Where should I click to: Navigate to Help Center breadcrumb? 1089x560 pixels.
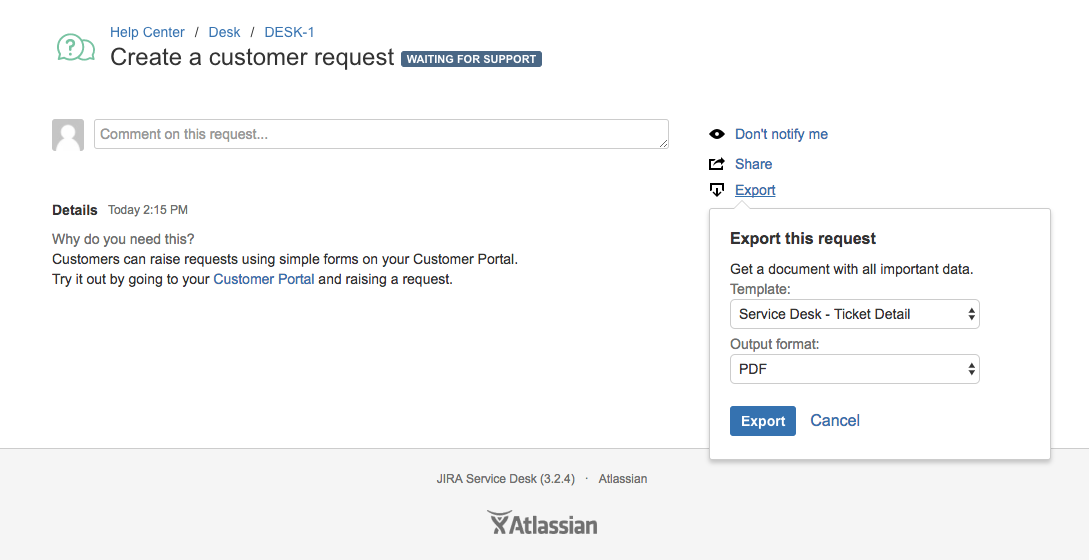(x=147, y=32)
